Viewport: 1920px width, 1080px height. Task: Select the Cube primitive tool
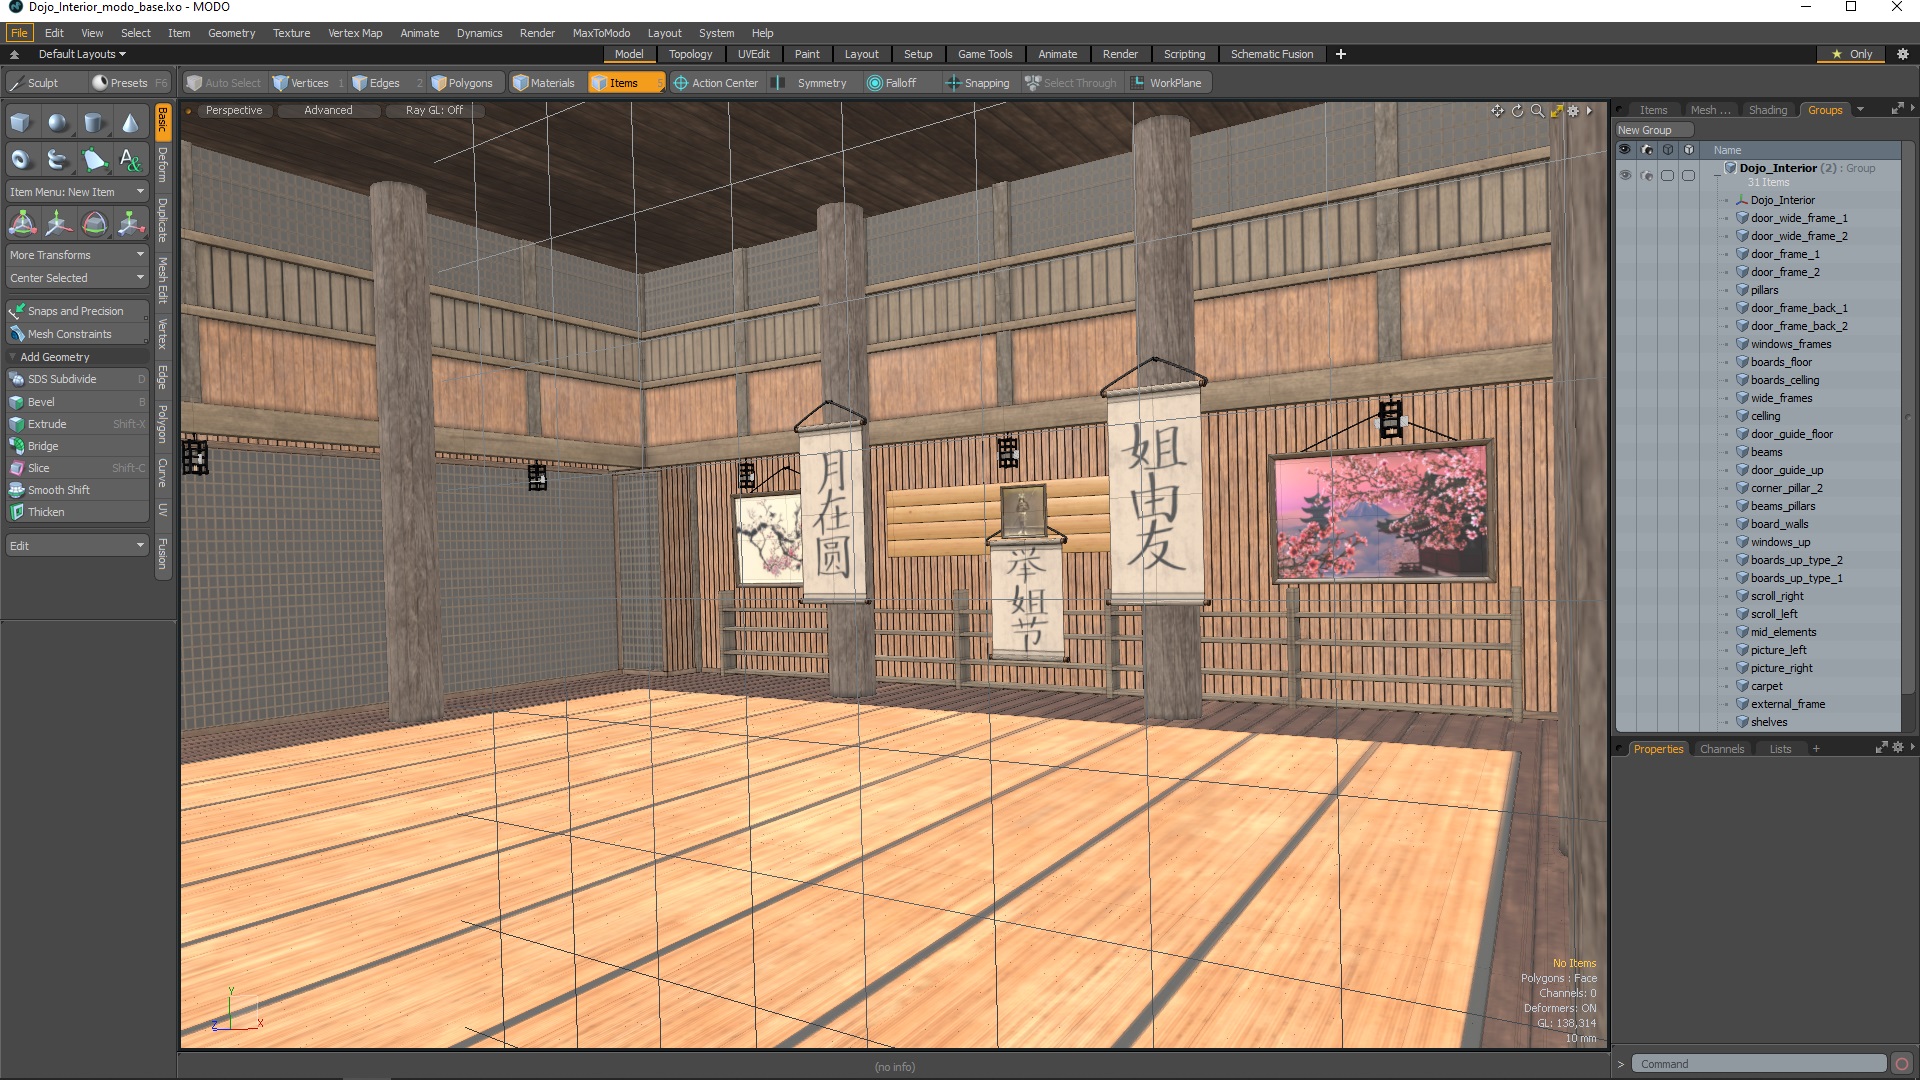point(21,123)
